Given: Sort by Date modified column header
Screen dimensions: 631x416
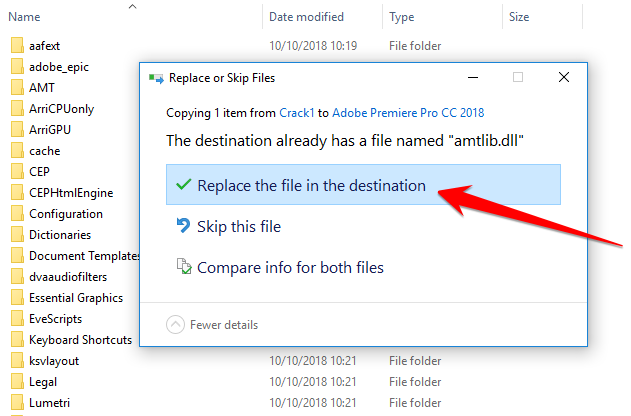Looking at the screenshot, I should click(x=308, y=17).
